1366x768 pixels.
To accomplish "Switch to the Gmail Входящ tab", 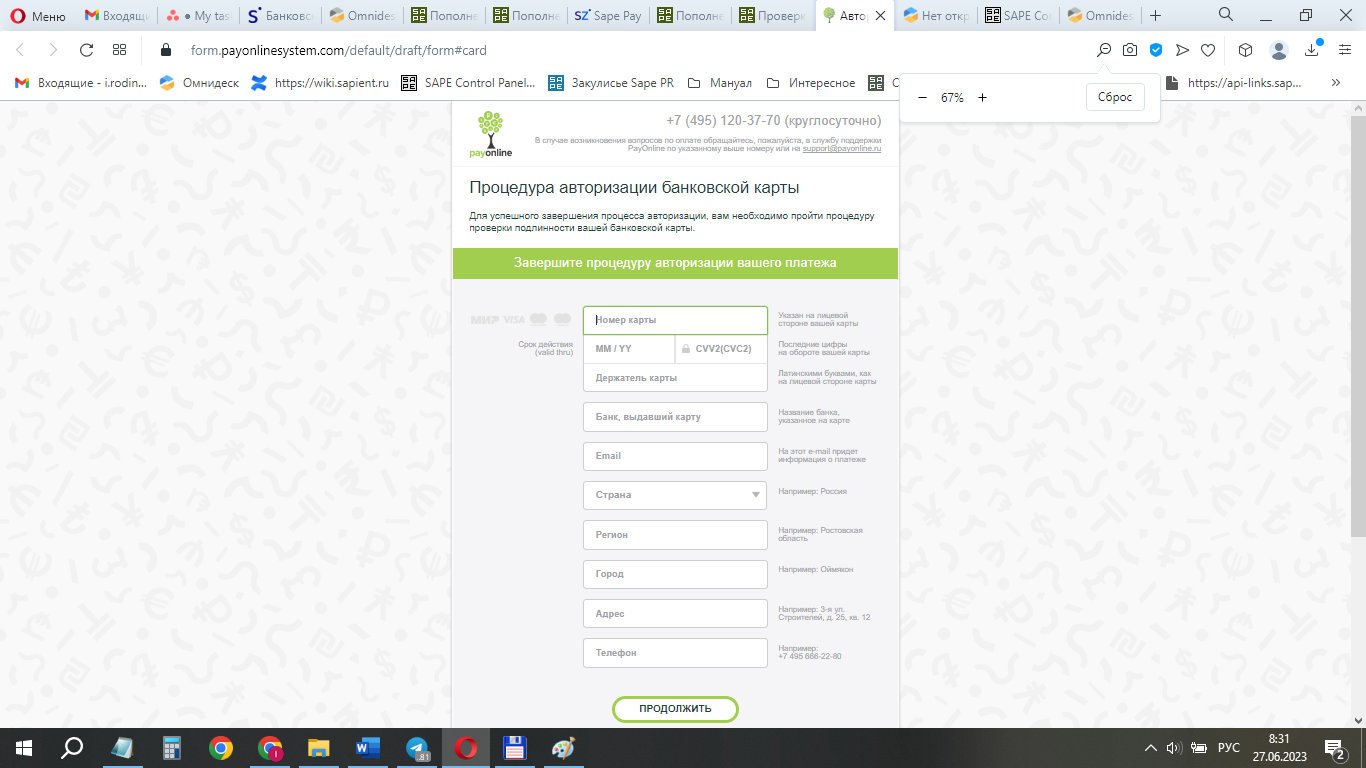I will tap(116, 16).
